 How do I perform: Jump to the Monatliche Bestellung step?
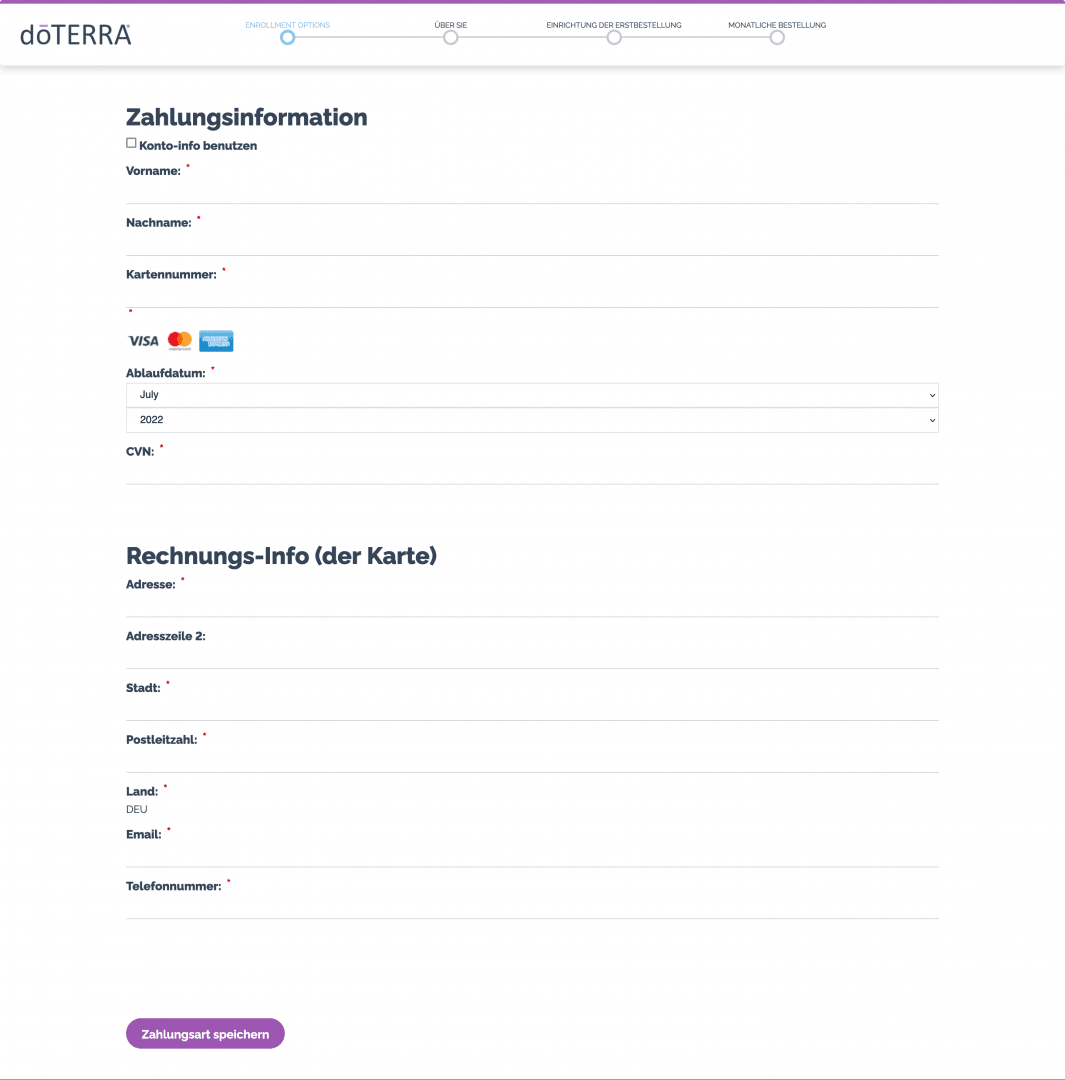pyautogui.click(x=777, y=38)
